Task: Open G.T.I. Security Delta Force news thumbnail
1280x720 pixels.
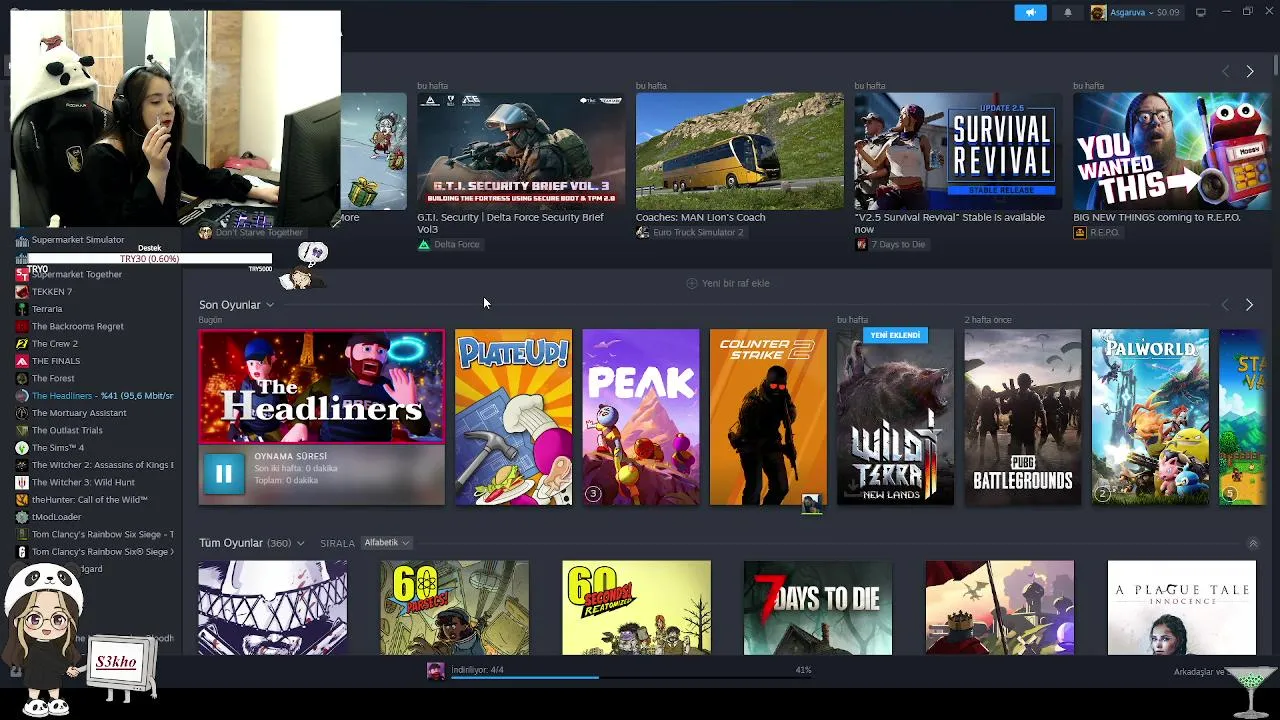Action: 521,151
